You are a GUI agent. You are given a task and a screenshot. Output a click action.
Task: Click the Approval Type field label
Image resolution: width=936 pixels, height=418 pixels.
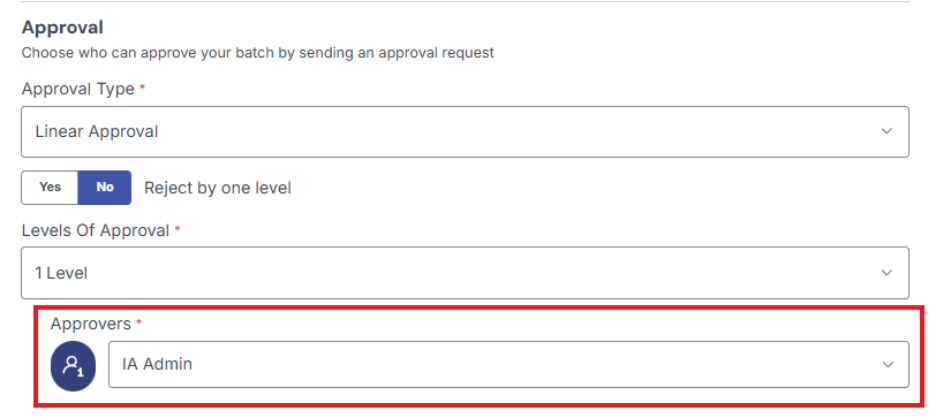(x=78, y=89)
